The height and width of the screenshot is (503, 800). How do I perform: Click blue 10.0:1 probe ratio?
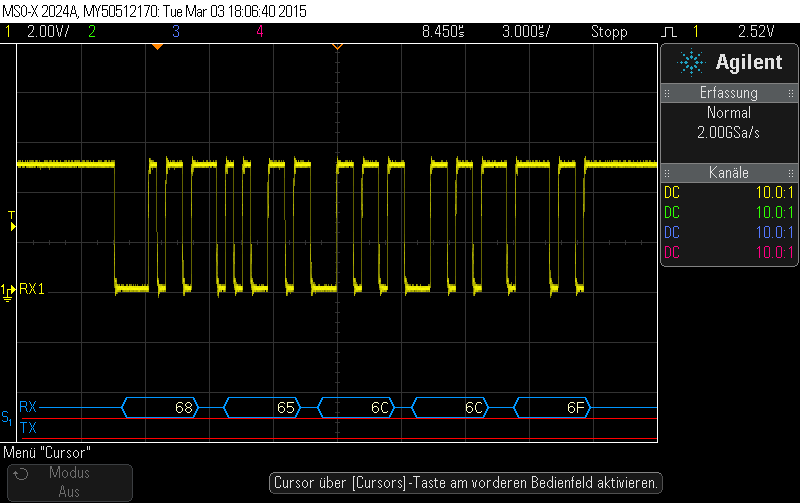pos(774,232)
